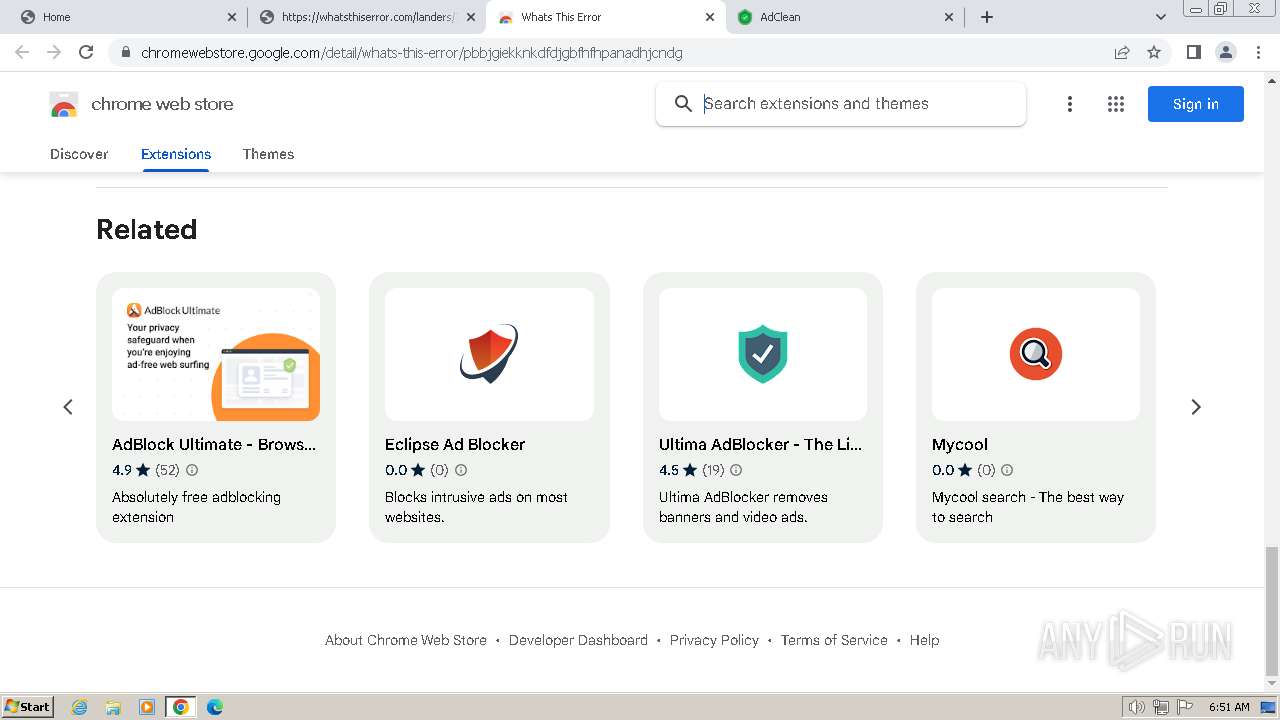Open the Discover section
Screen dimensions: 1280x720
coord(79,154)
